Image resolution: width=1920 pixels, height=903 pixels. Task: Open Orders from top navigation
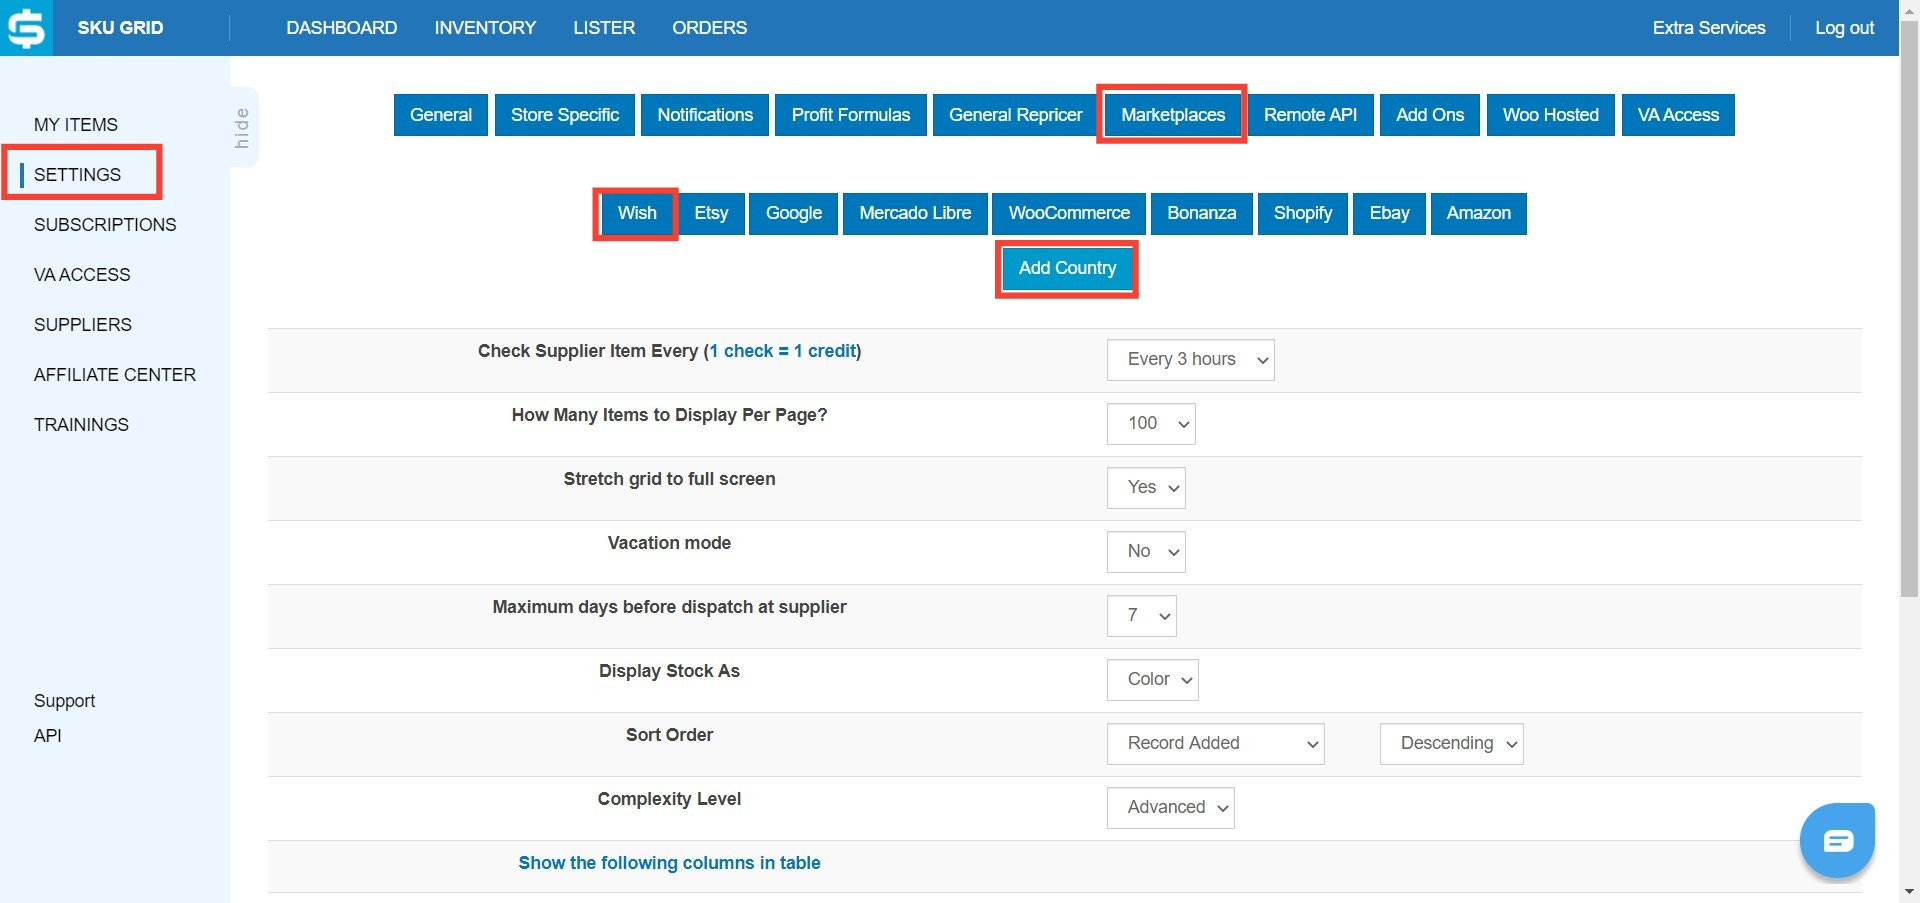pos(709,28)
